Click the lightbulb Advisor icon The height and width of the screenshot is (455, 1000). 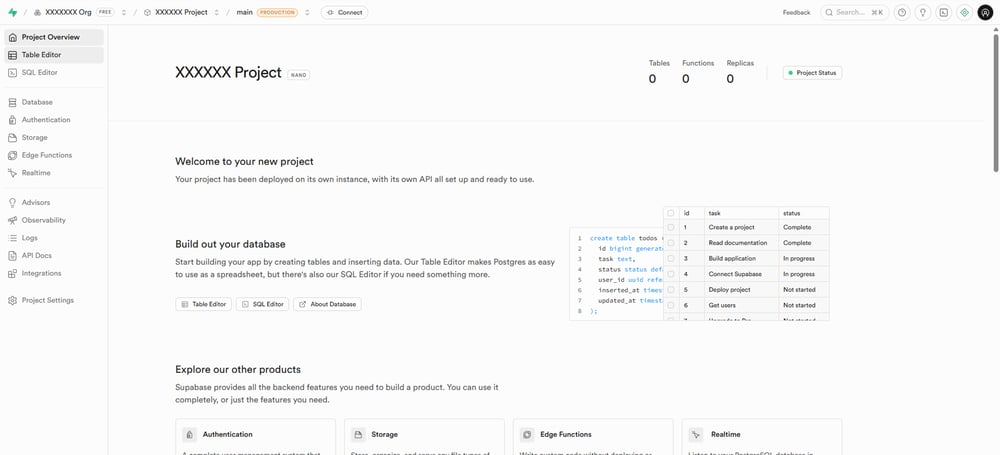coord(923,13)
